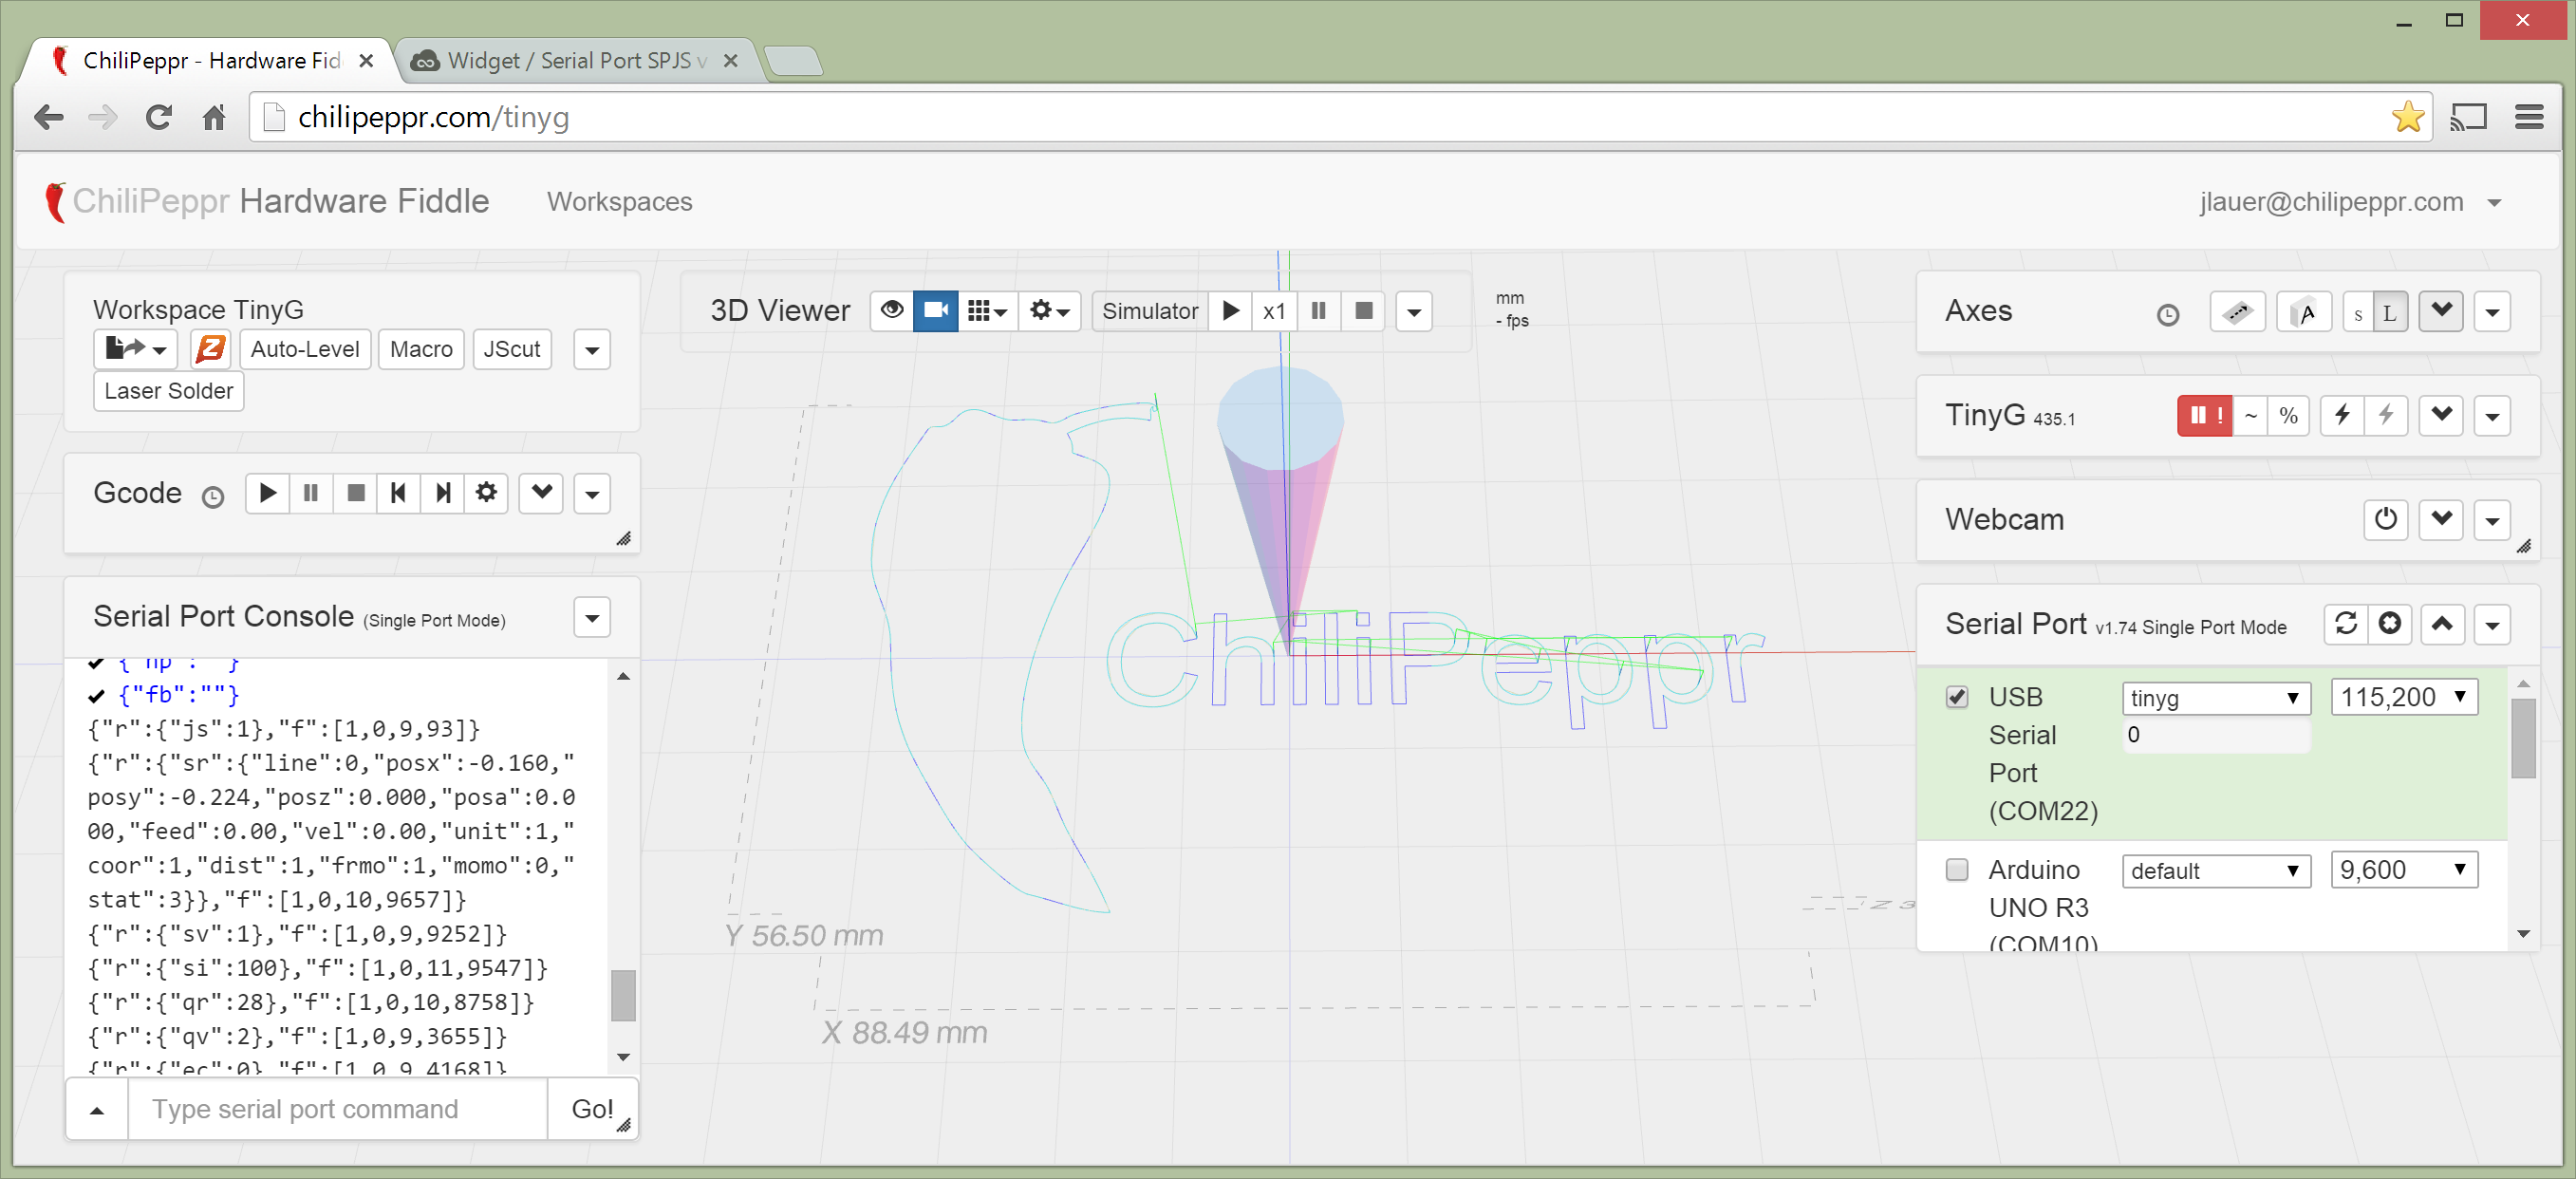Click the serial port command input field
Screen dimensions: 2576x1179
tap(338, 1108)
